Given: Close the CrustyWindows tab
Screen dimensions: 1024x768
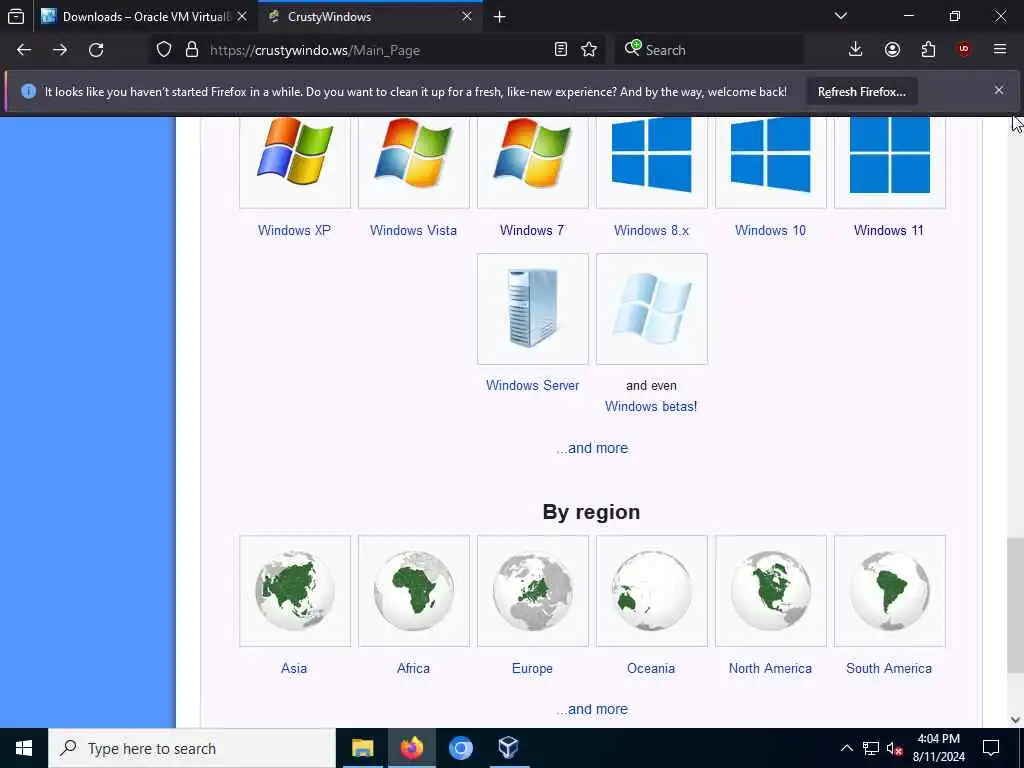Looking at the screenshot, I should pyautogui.click(x=467, y=17).
